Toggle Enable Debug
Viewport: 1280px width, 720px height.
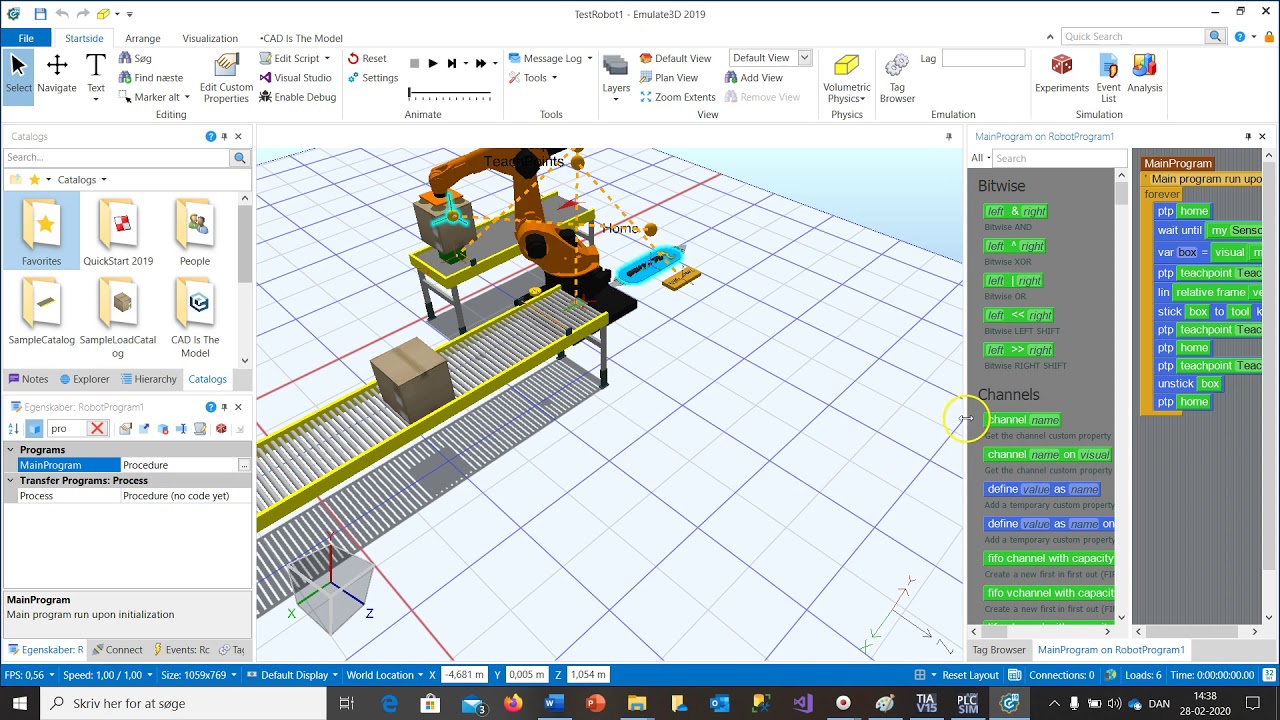297,97
